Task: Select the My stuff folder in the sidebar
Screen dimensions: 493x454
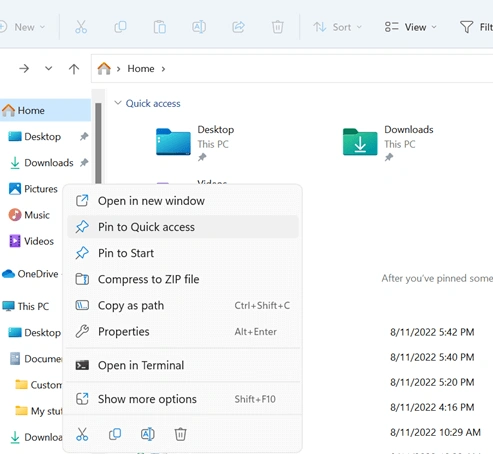Action: 39,411
